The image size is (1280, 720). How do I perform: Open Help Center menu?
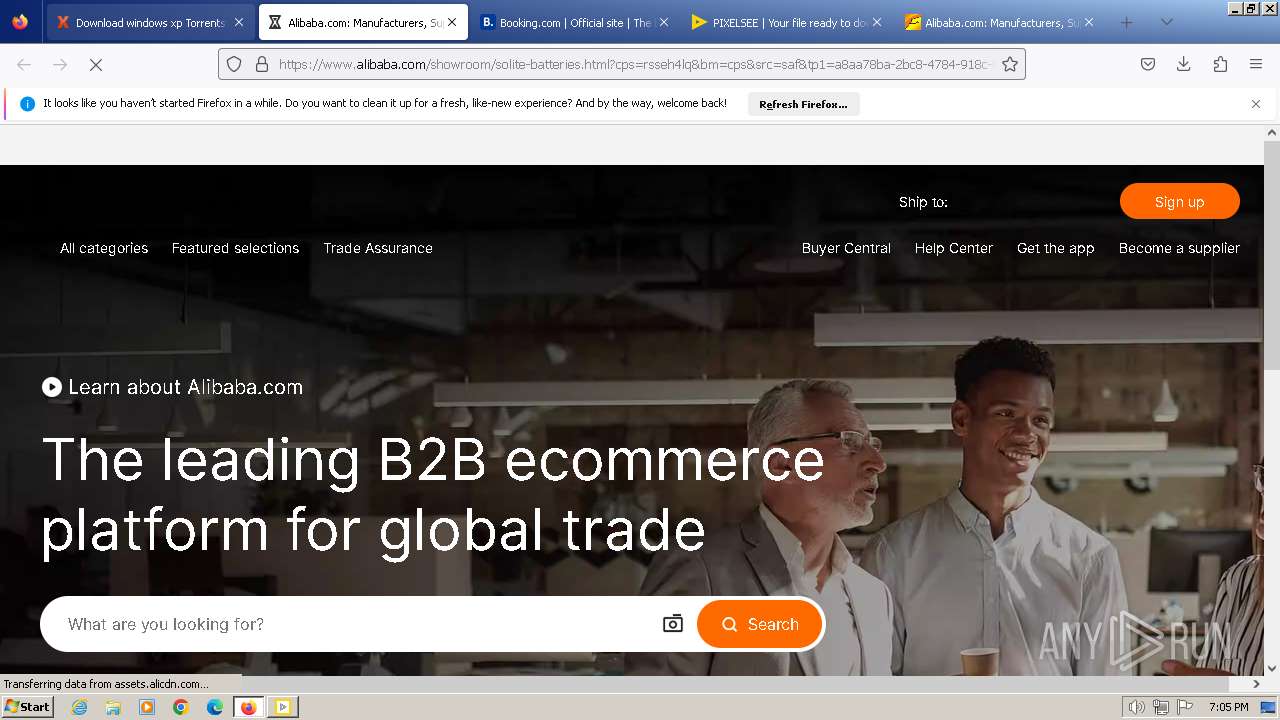(954, 248)
